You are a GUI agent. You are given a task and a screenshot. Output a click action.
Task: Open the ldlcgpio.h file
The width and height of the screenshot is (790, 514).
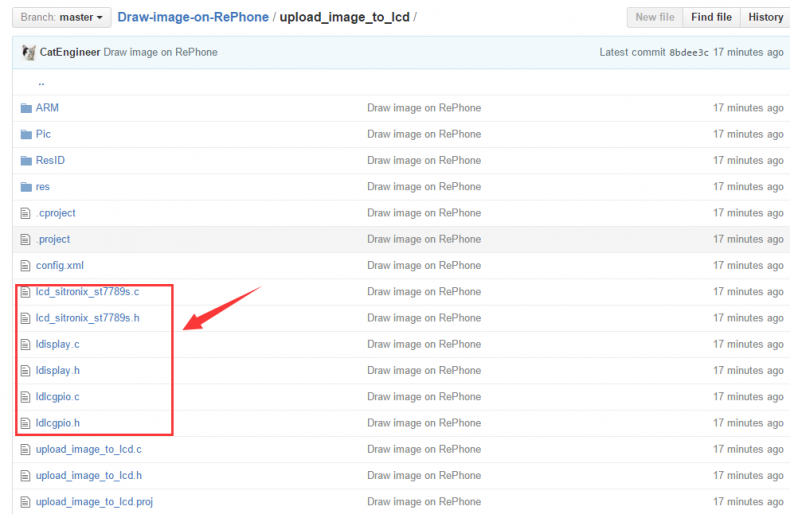57,423
